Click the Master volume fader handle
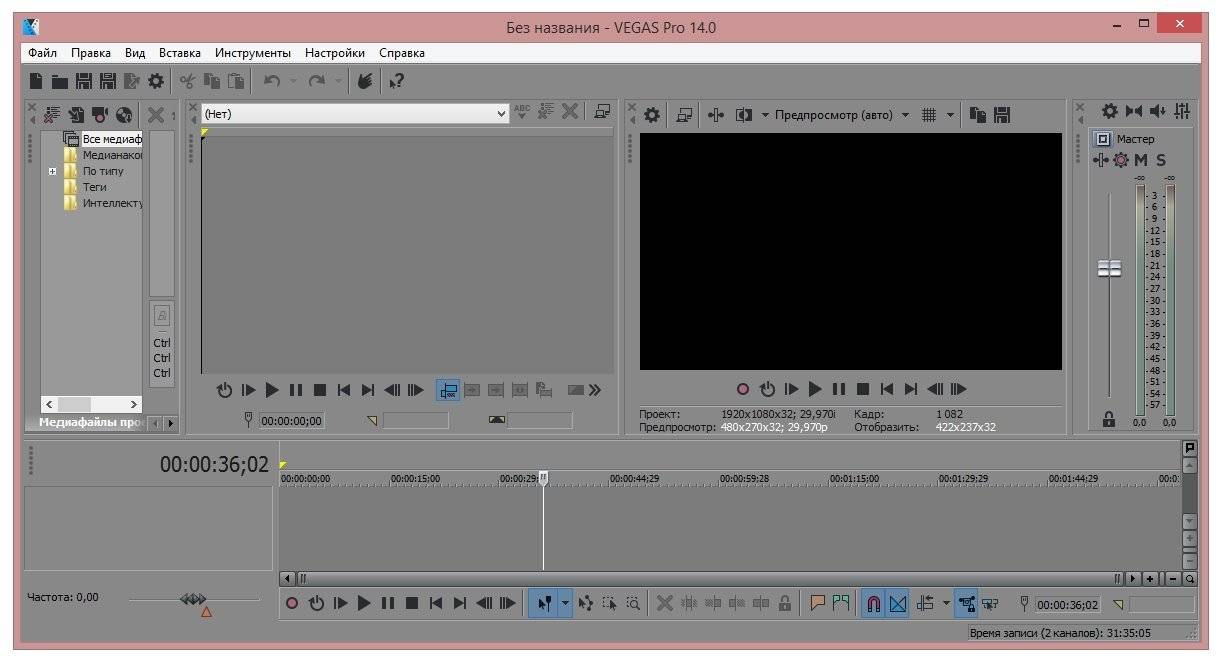This screenshot has height=669, width=1226. (1109, 268)
